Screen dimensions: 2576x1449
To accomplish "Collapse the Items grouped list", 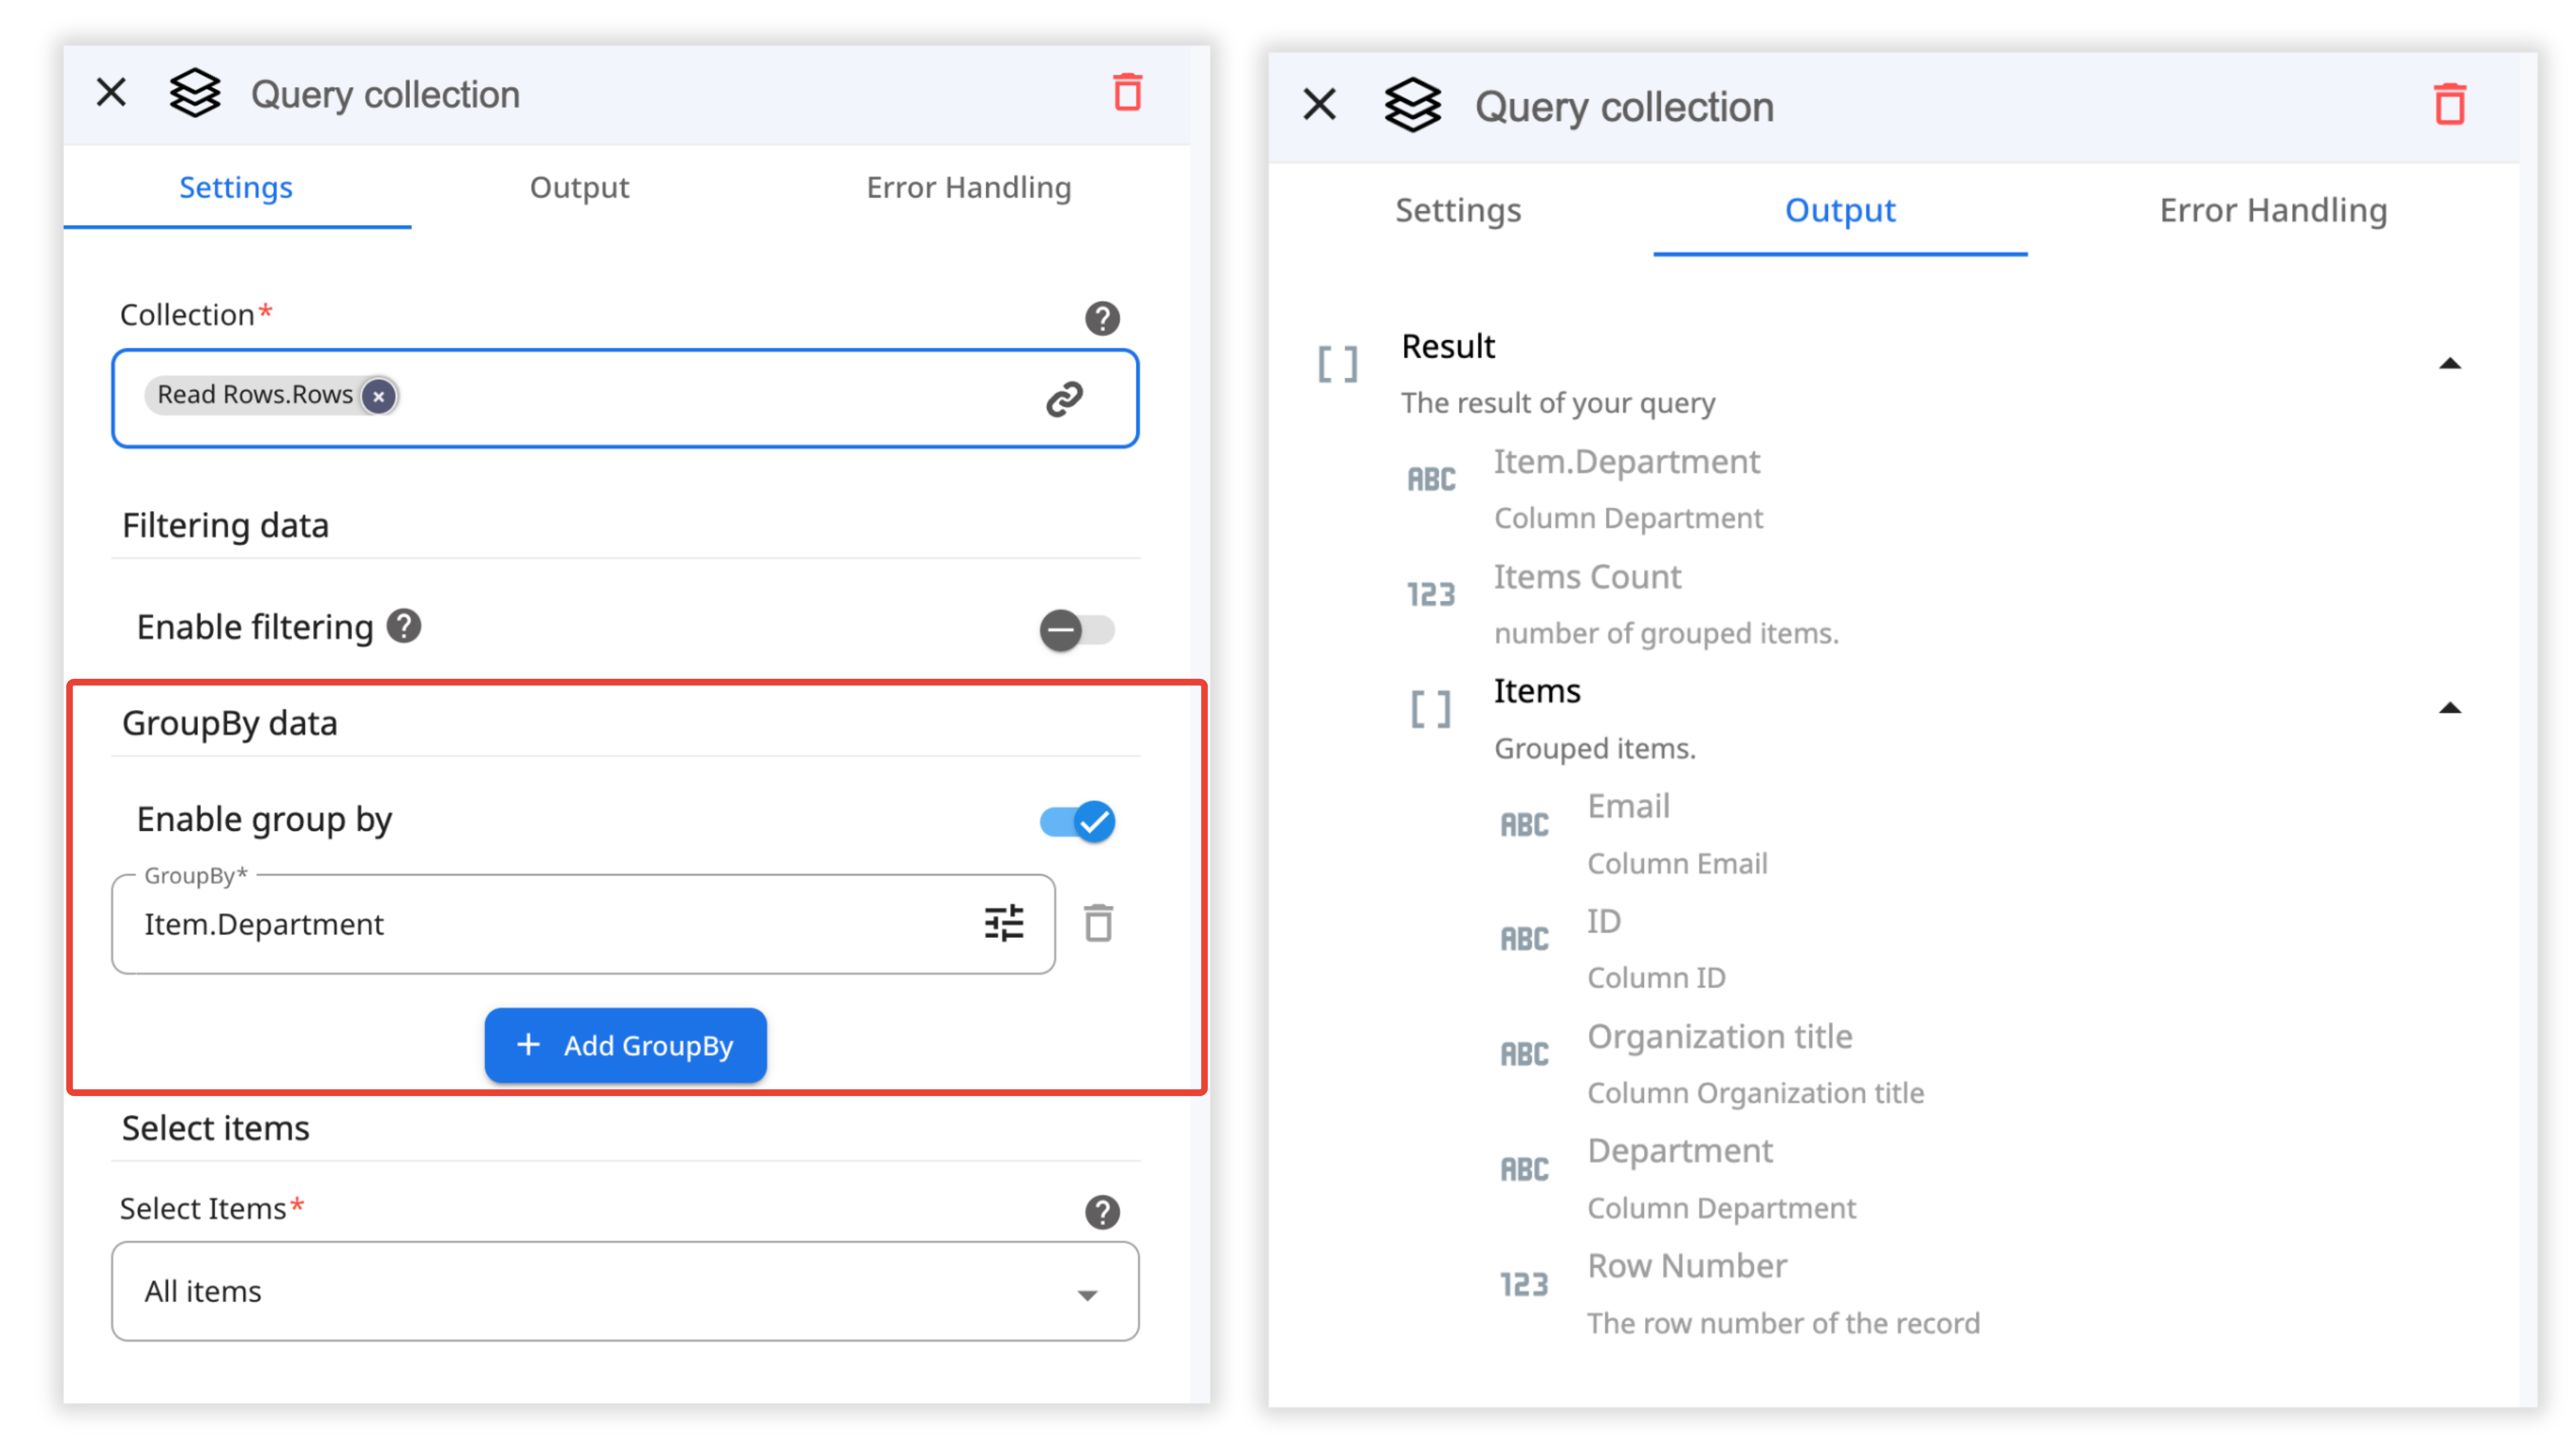I will point(2449,709).
